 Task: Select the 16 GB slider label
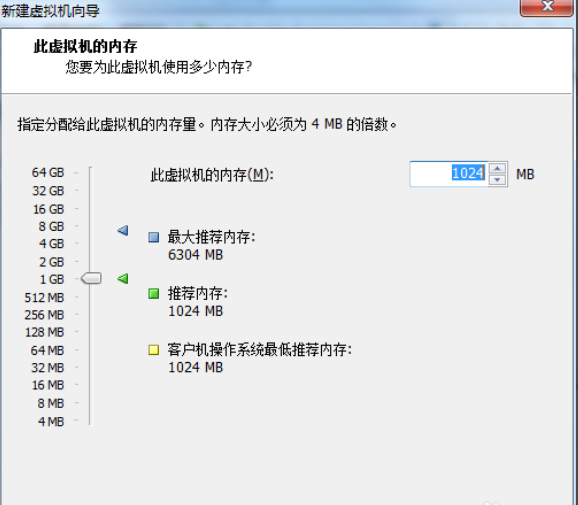click(49, 209)
